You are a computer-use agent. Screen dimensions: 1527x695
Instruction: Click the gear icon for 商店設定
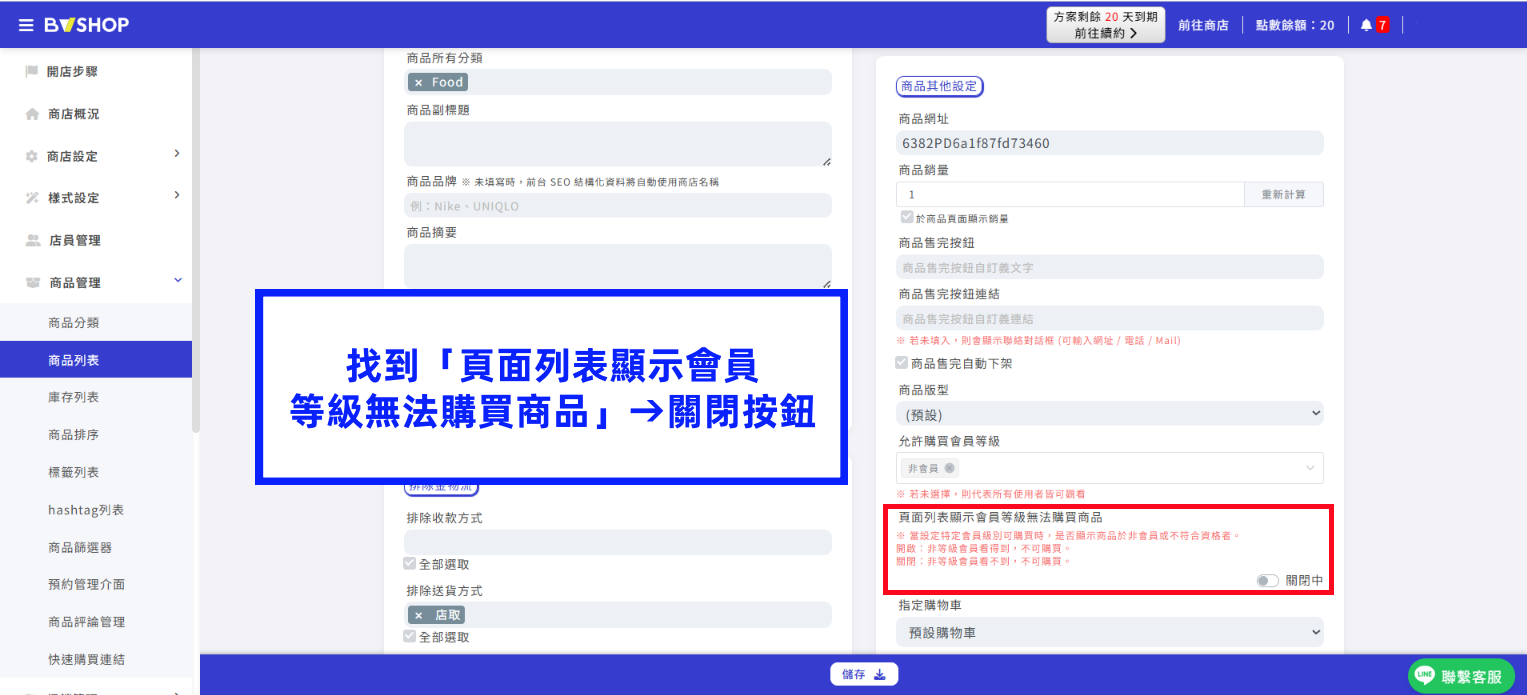(x=32, y=157)
